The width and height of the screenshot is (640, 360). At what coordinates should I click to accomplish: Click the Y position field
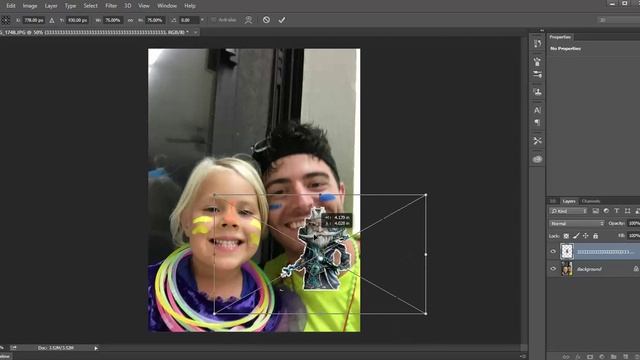tap(78, 20)
